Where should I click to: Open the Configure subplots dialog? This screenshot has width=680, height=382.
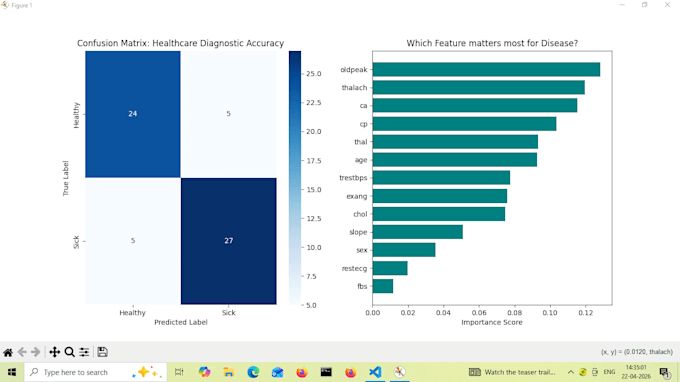click(x=84, y=352)
